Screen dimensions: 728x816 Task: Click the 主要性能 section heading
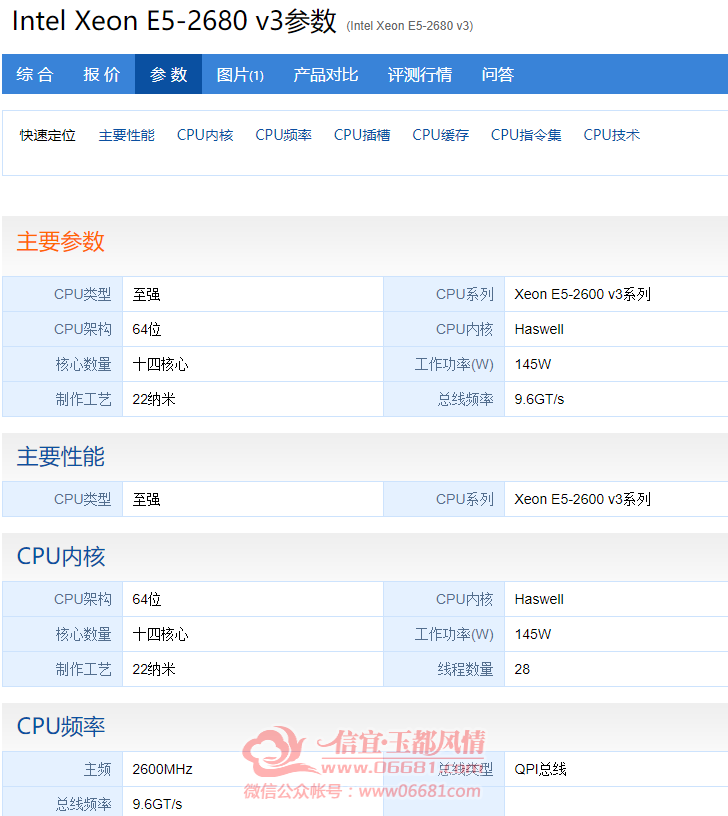click(x=60, y=457)
